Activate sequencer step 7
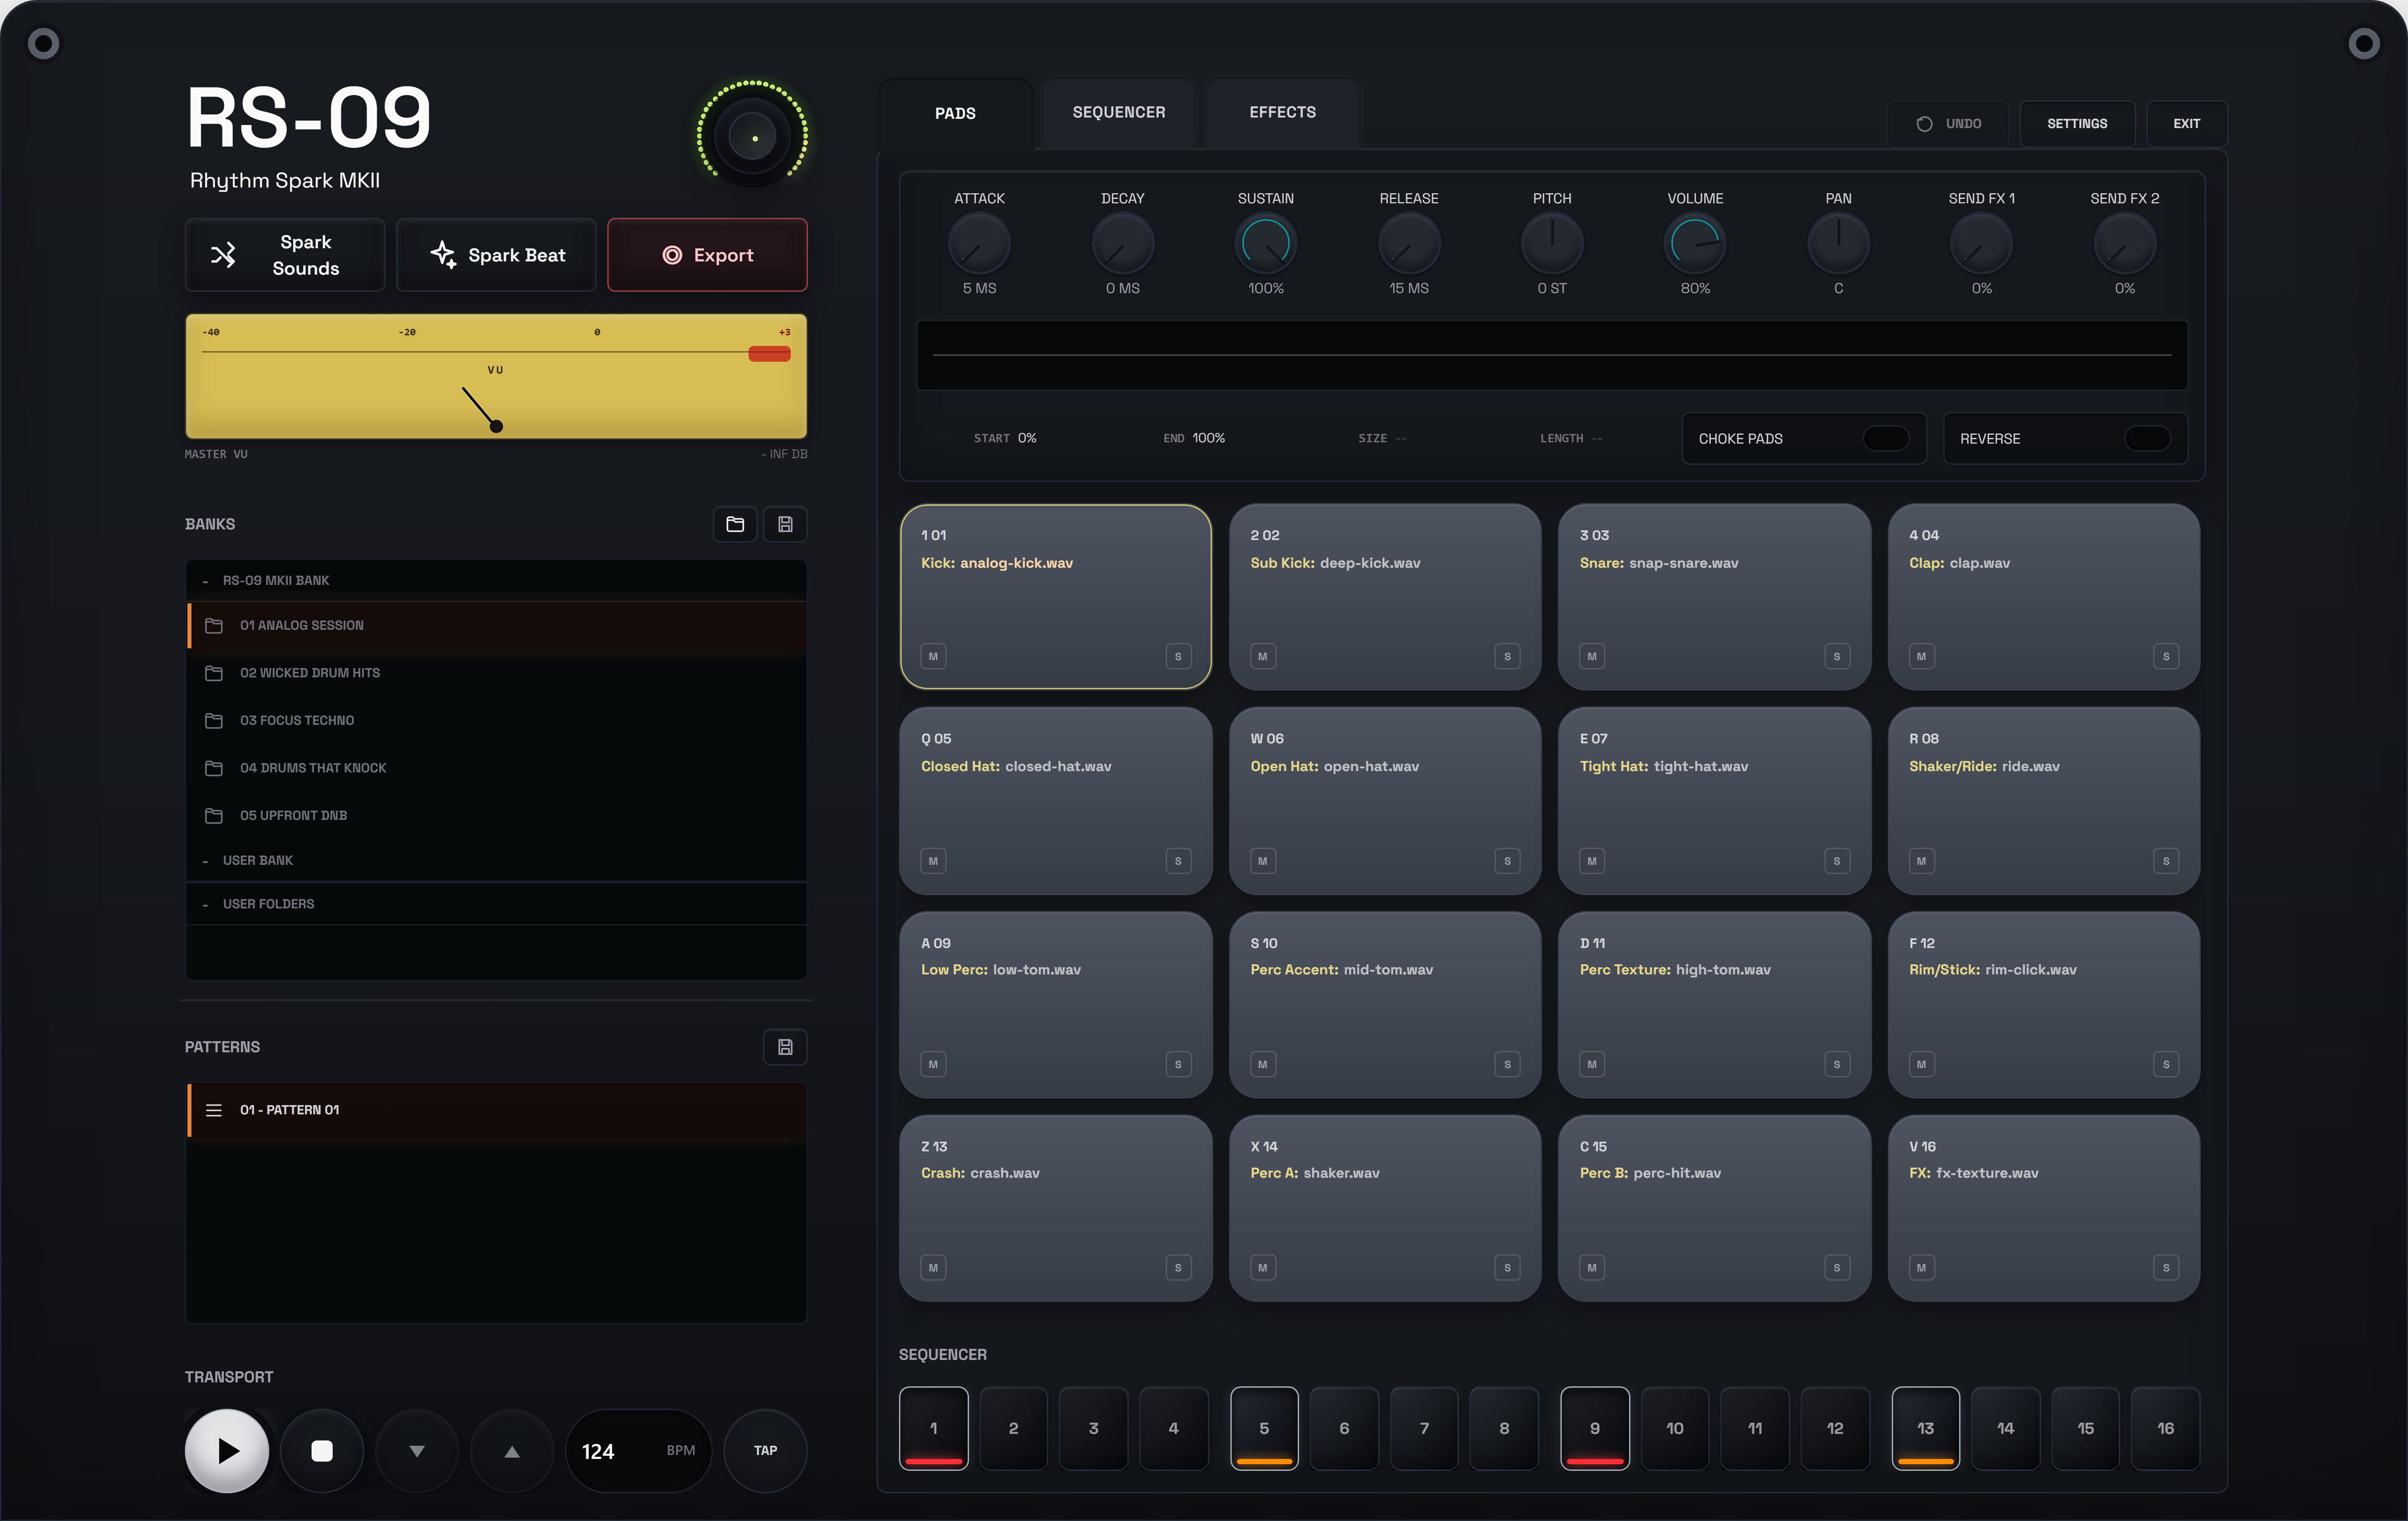2408x1521 pixels. pos(1424,1428)
